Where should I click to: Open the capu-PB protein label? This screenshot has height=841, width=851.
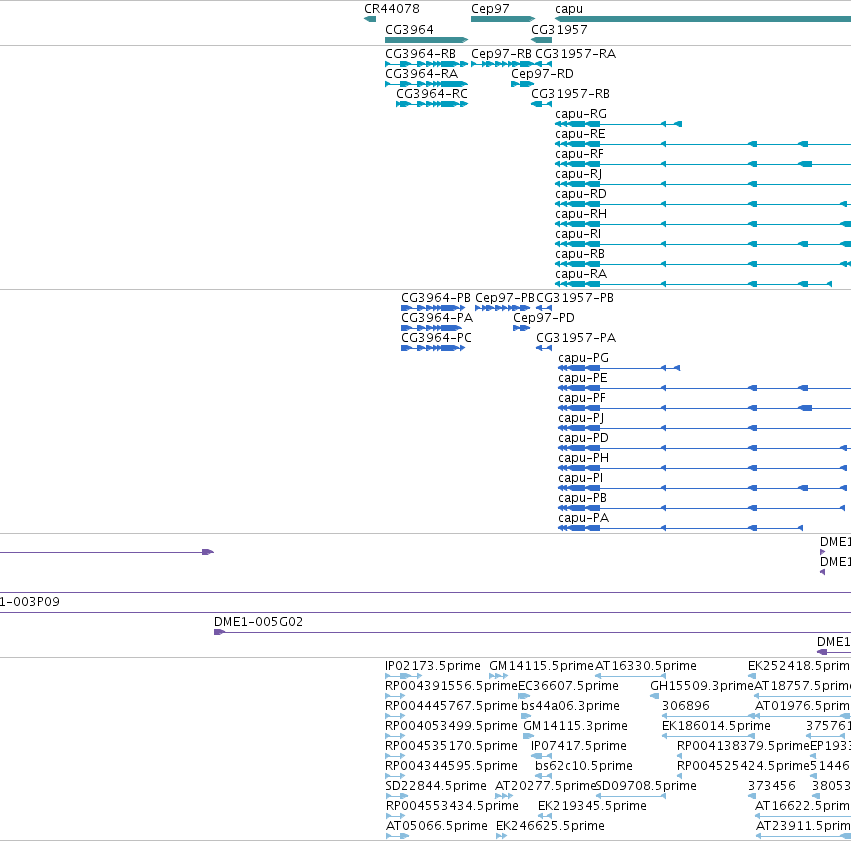click(x=582, y=499)
